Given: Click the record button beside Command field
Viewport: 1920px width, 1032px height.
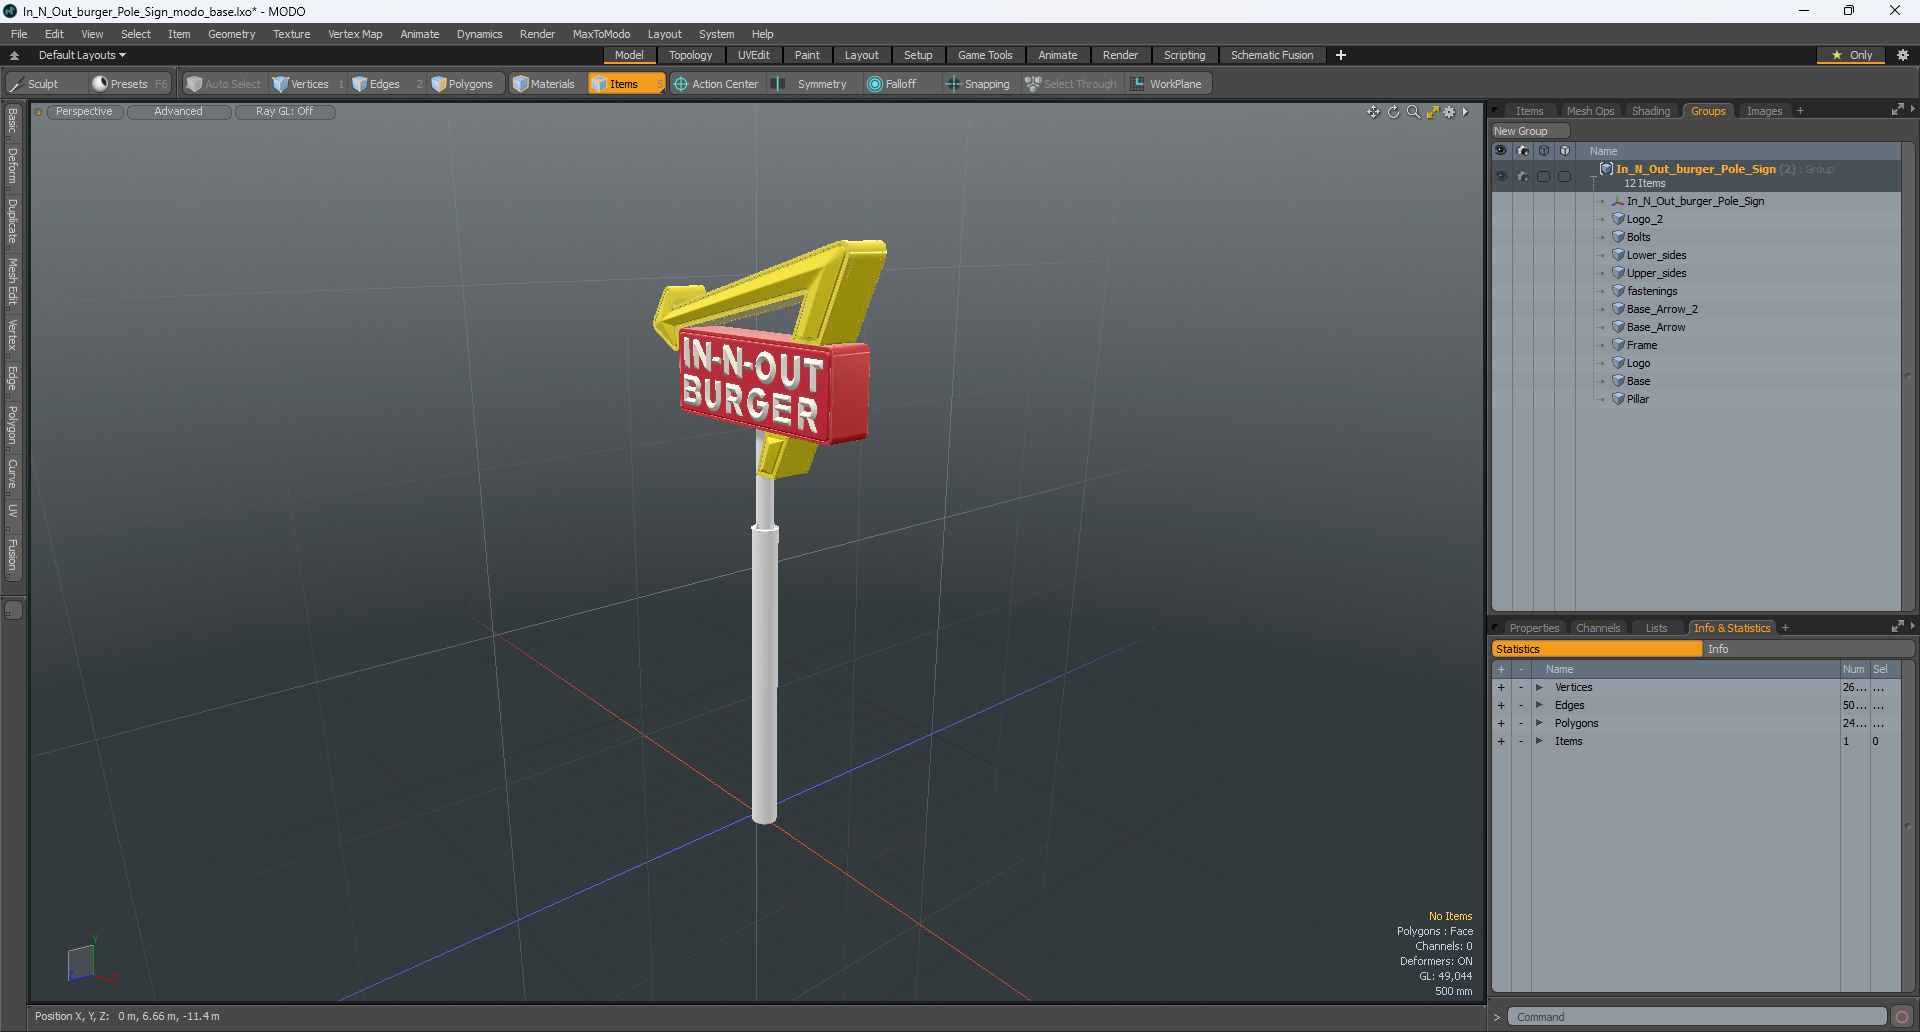Looking at the screenshot, I should [1902, 1017].
